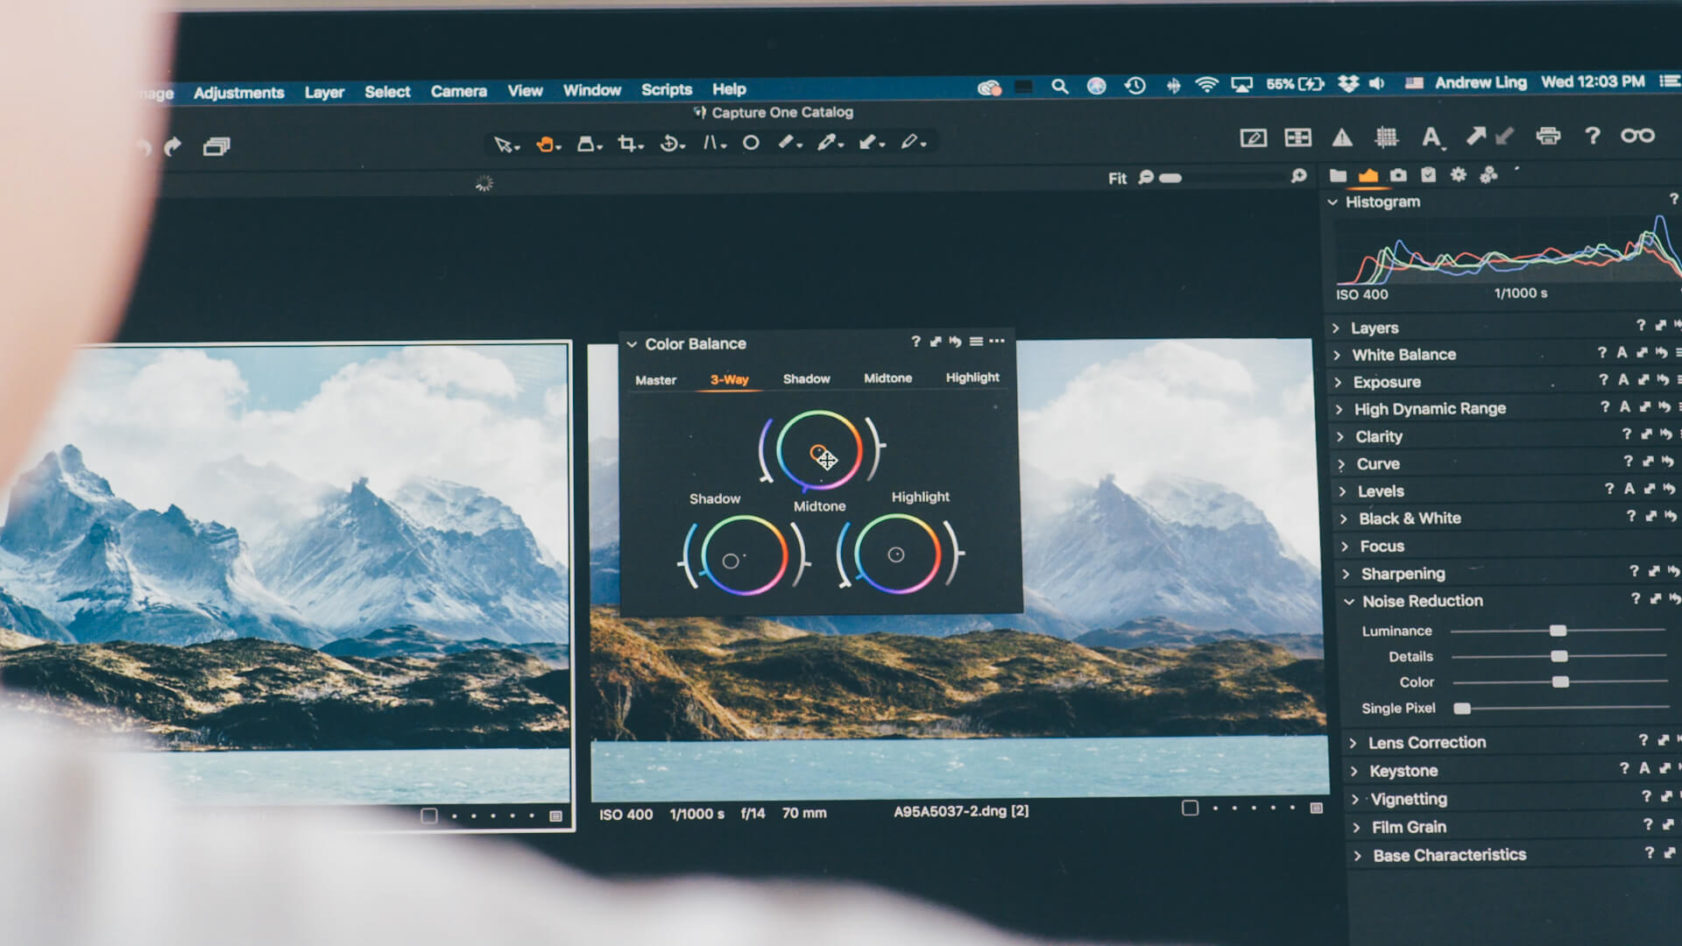Activate the Rotation tool
The height and width of the screenshot is (946, 1682).
670,142
